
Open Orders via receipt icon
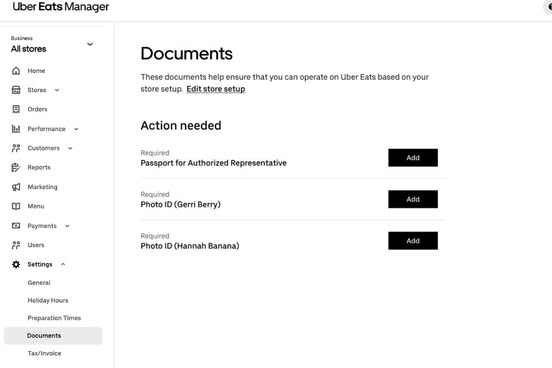(x=16, y=109)
